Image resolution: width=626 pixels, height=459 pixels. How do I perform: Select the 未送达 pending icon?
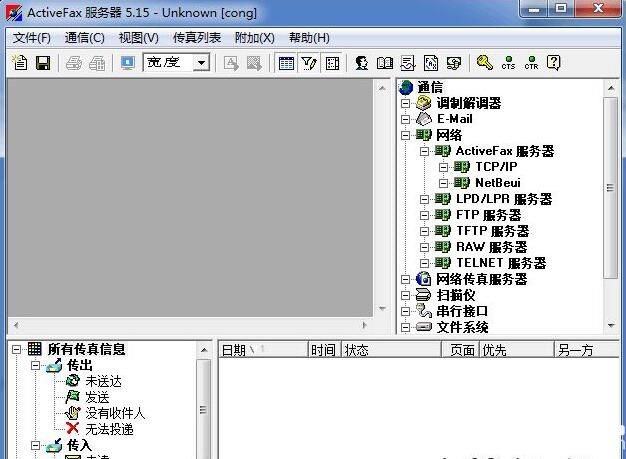(x=73, y=381)
